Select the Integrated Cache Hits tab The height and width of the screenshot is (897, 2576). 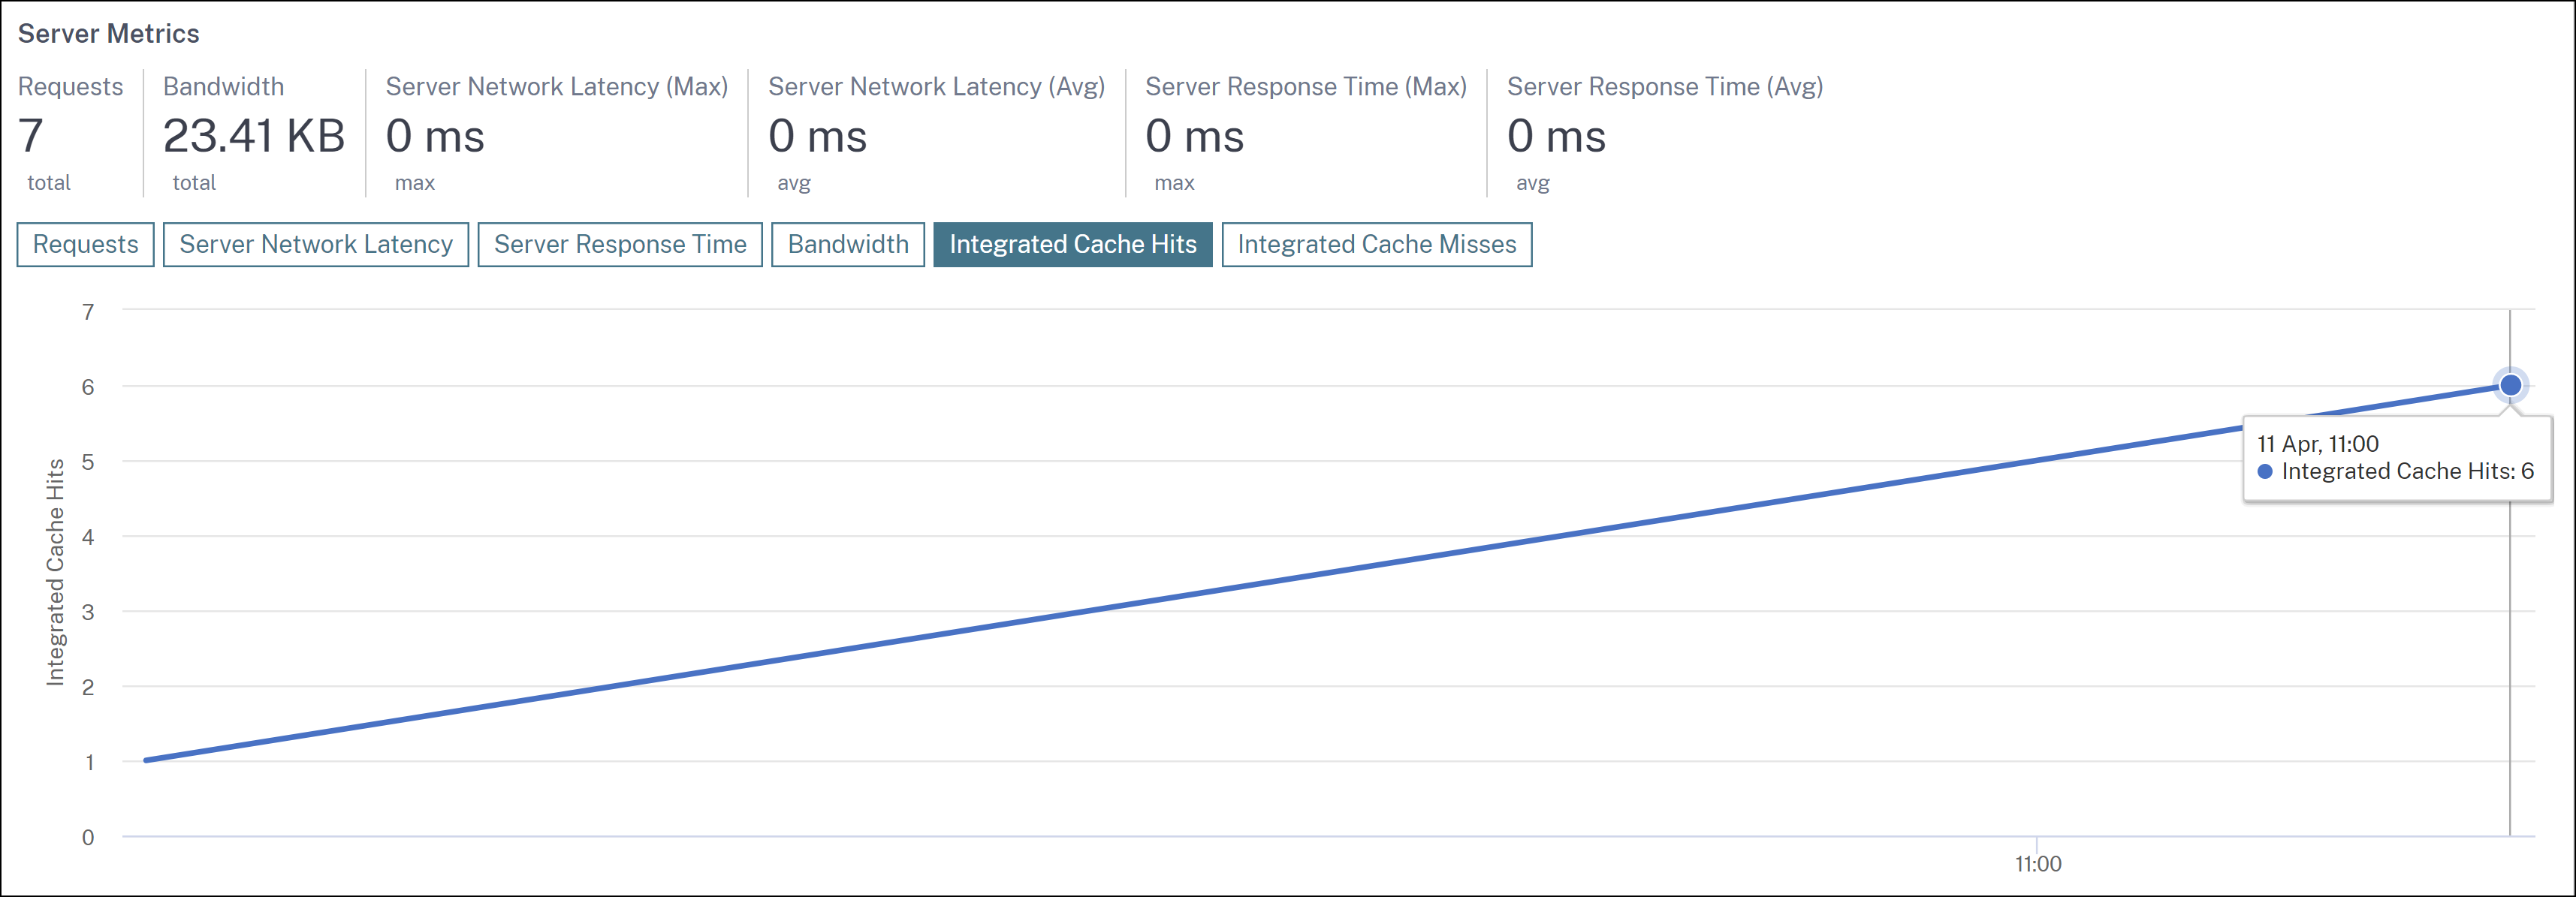click(x=1073, y=244)
